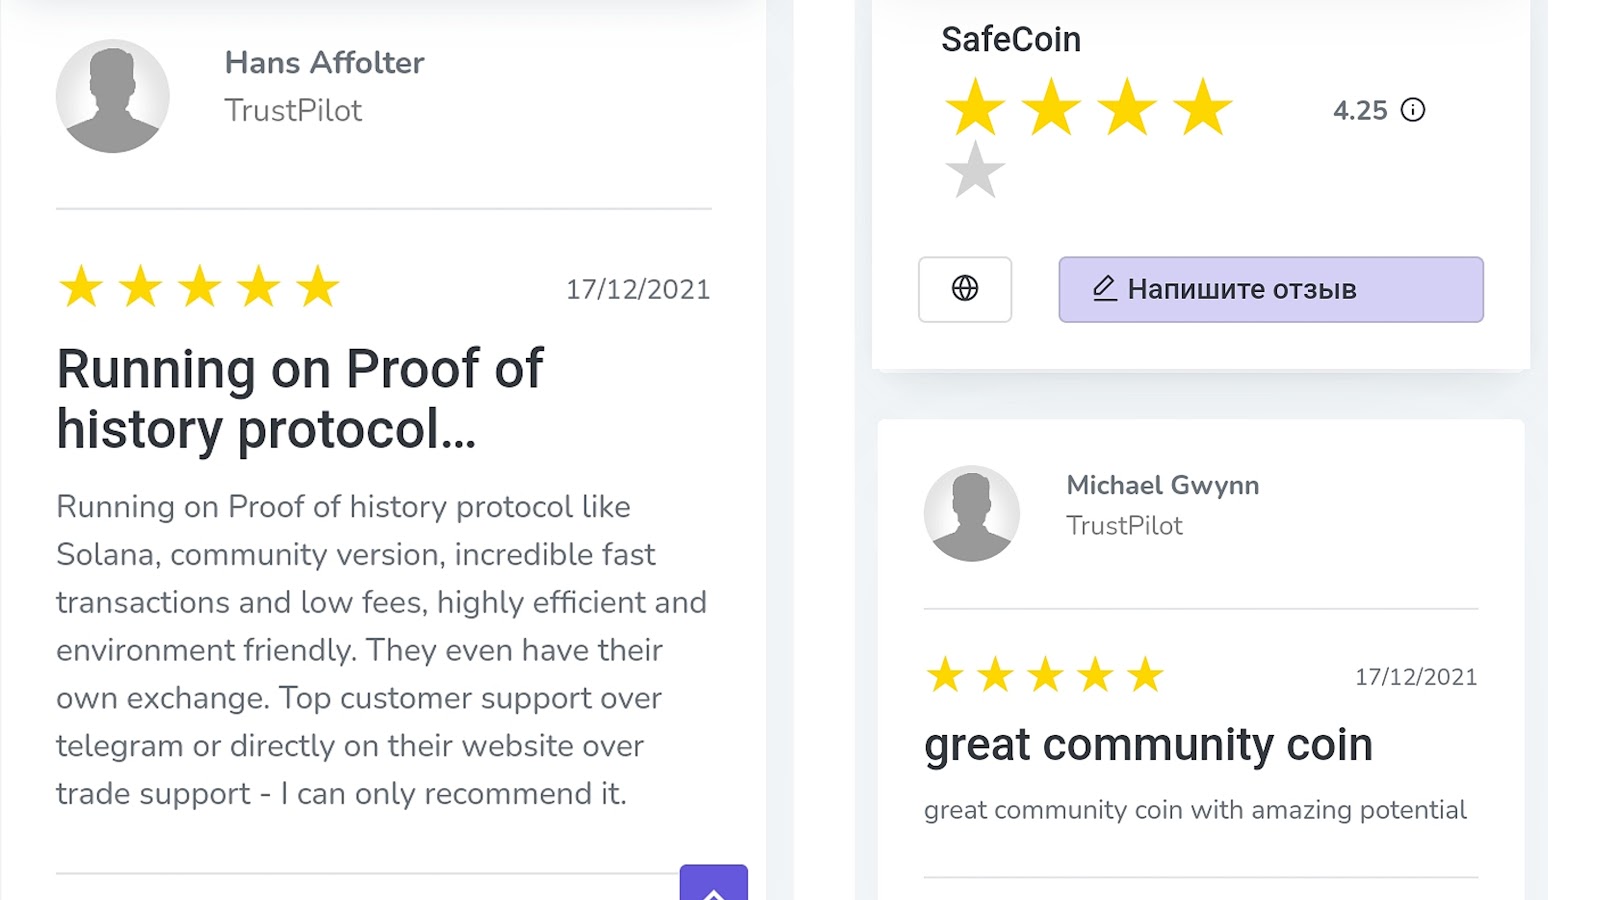Click first star of Michael Gwynn's review
The width and height of the screenshot is (1600, 900).
tap(945, 676)
